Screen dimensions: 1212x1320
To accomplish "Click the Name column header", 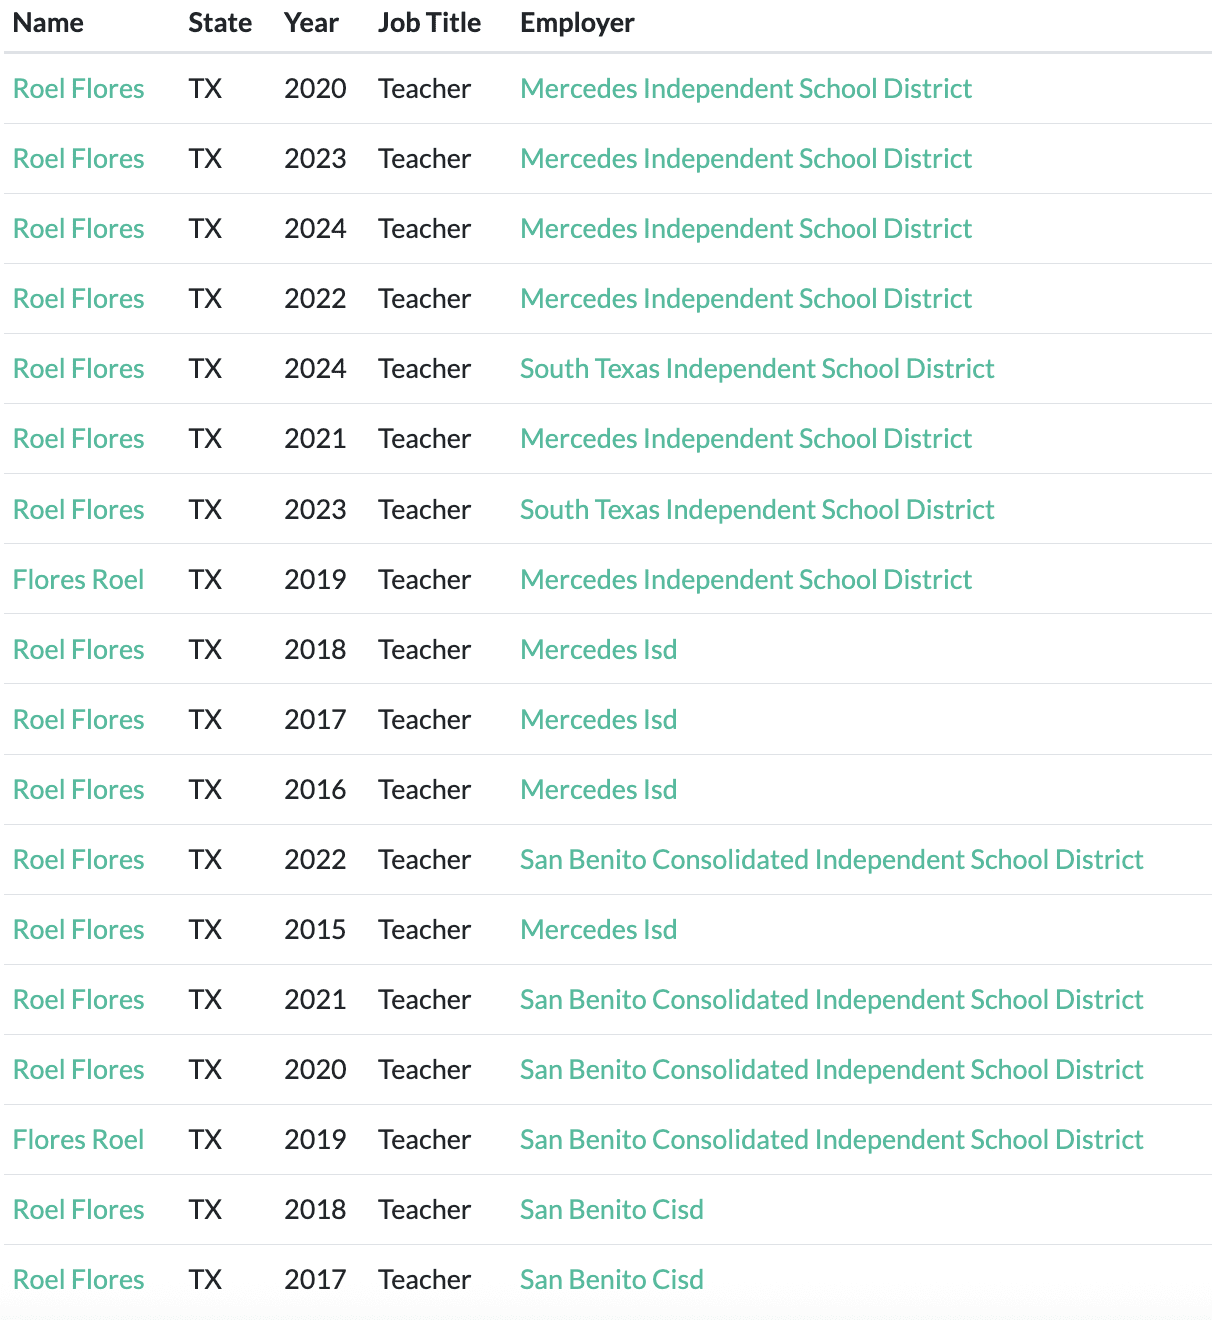I will 48,23.
